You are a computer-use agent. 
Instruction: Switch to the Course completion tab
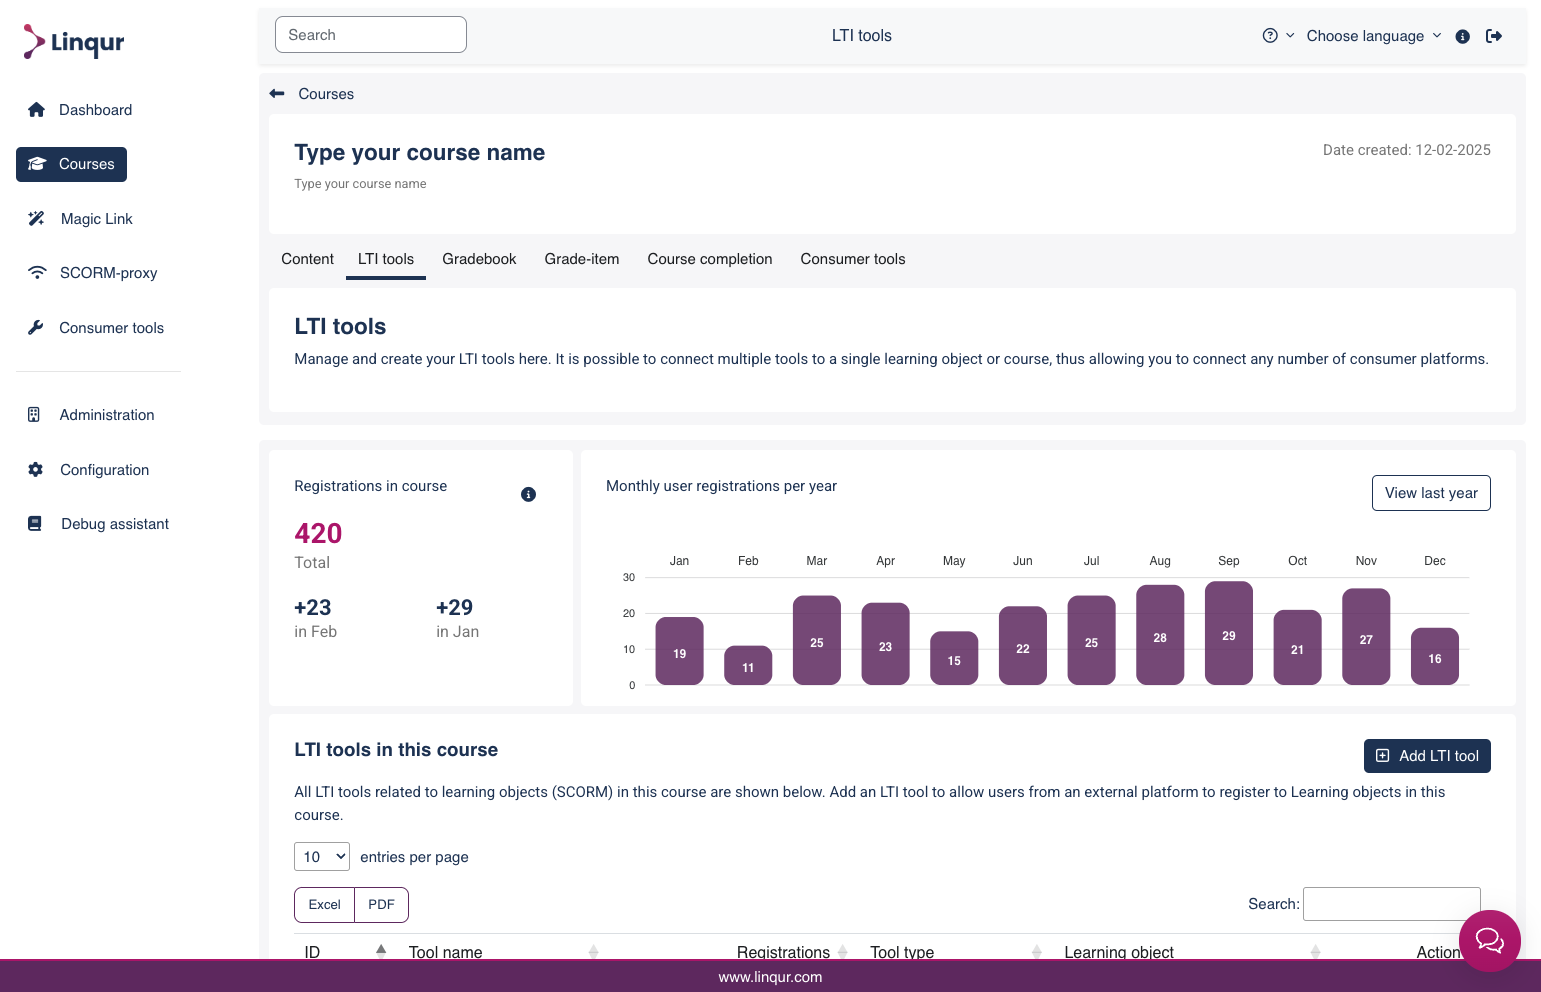[x=710, y=259]
